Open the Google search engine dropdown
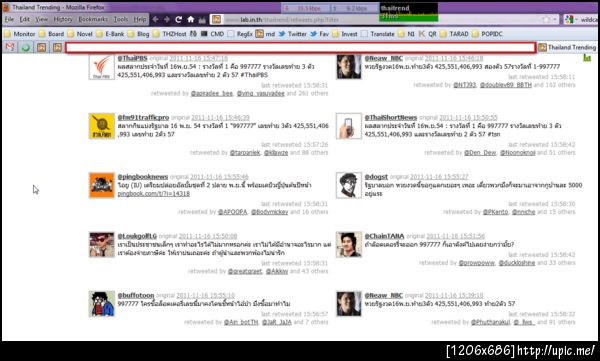Viewport: 600px width, 361px height. click(570, 19)
